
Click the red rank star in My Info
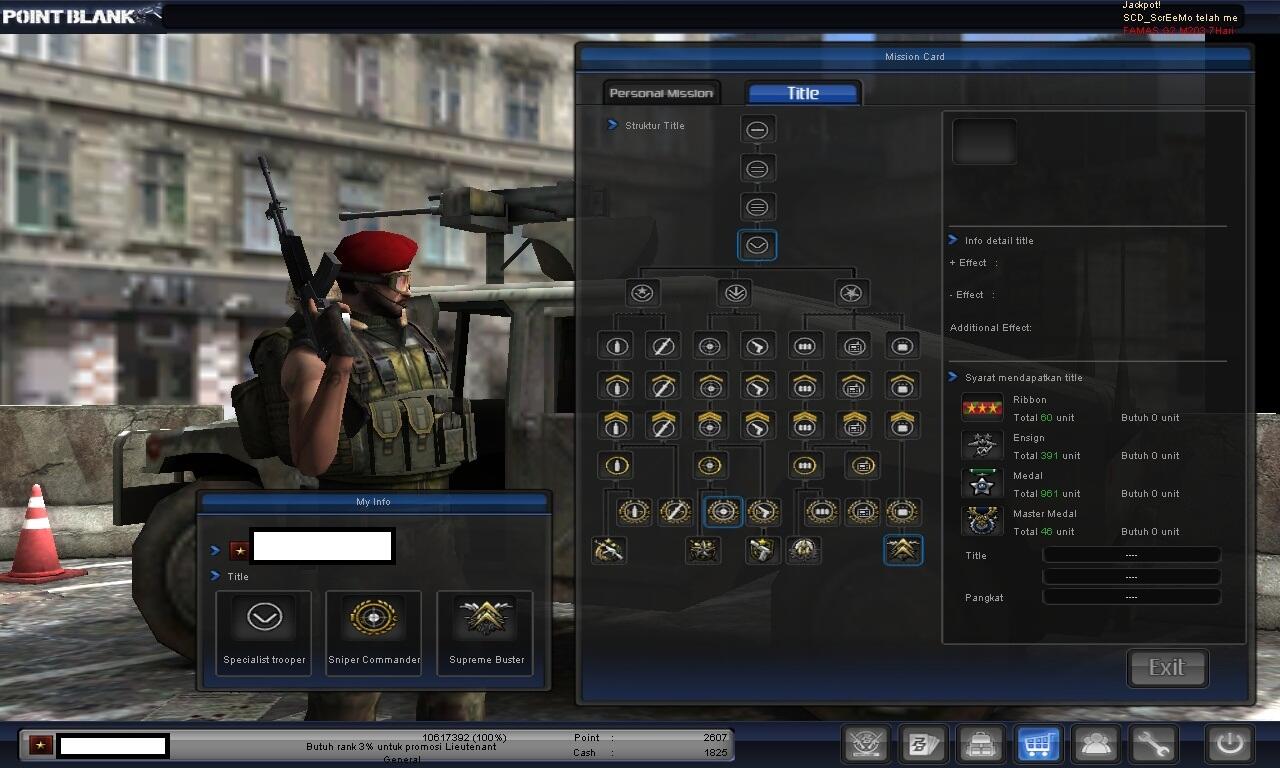tap(239, 550)
